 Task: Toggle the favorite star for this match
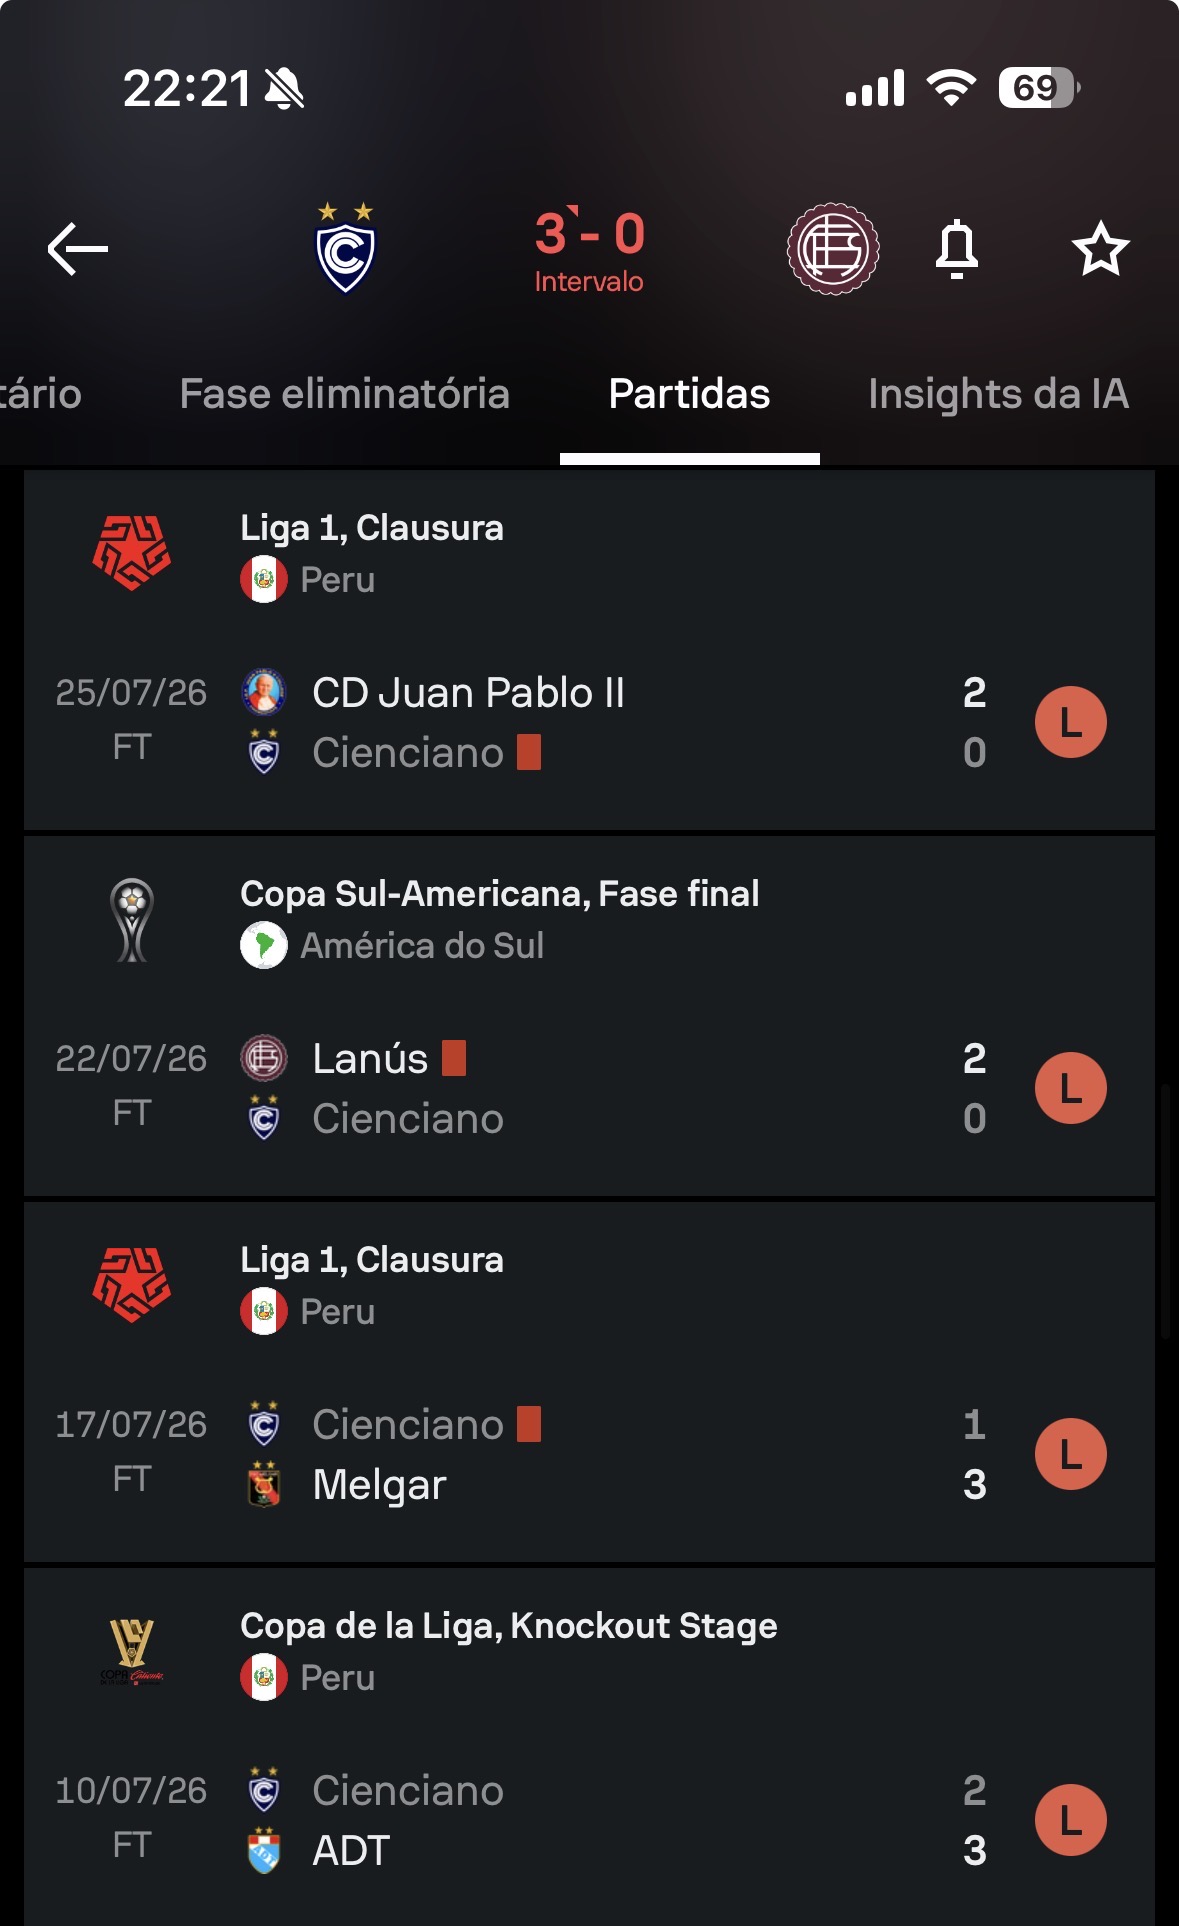tap(1100, 249)
